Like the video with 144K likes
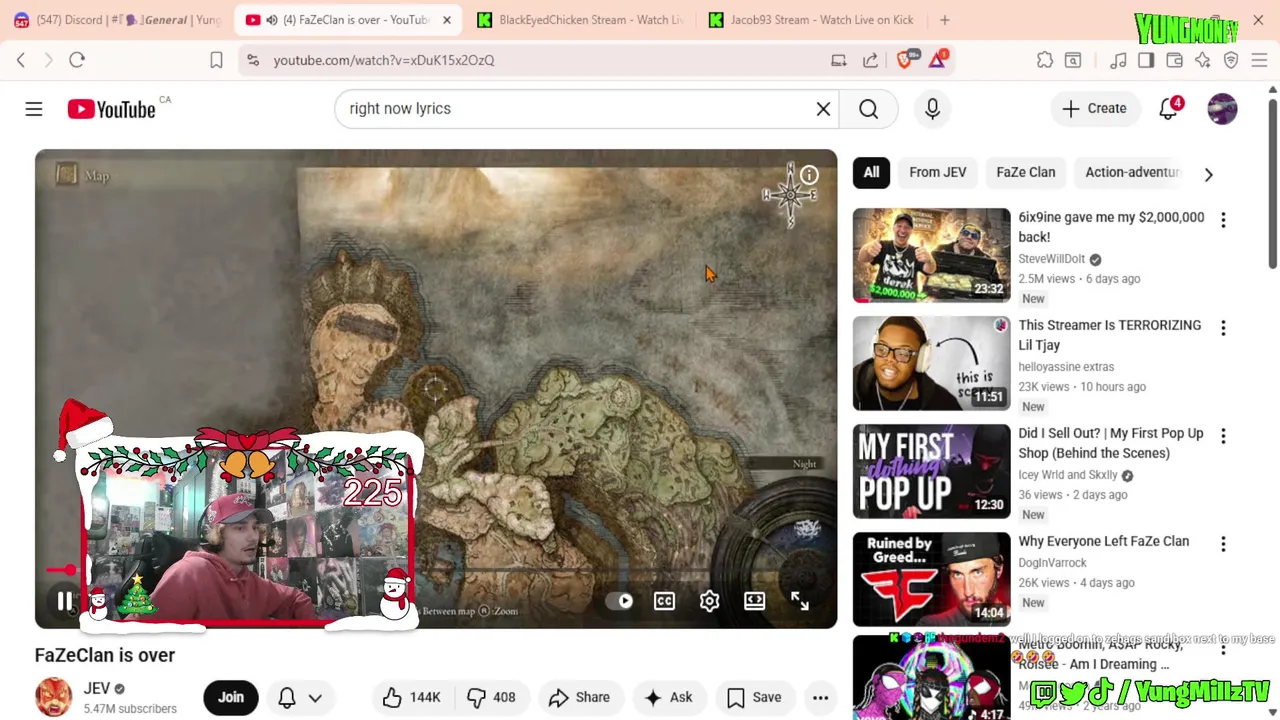The height and width of the screenshot is (720, 1280). [x=411, y=697]
